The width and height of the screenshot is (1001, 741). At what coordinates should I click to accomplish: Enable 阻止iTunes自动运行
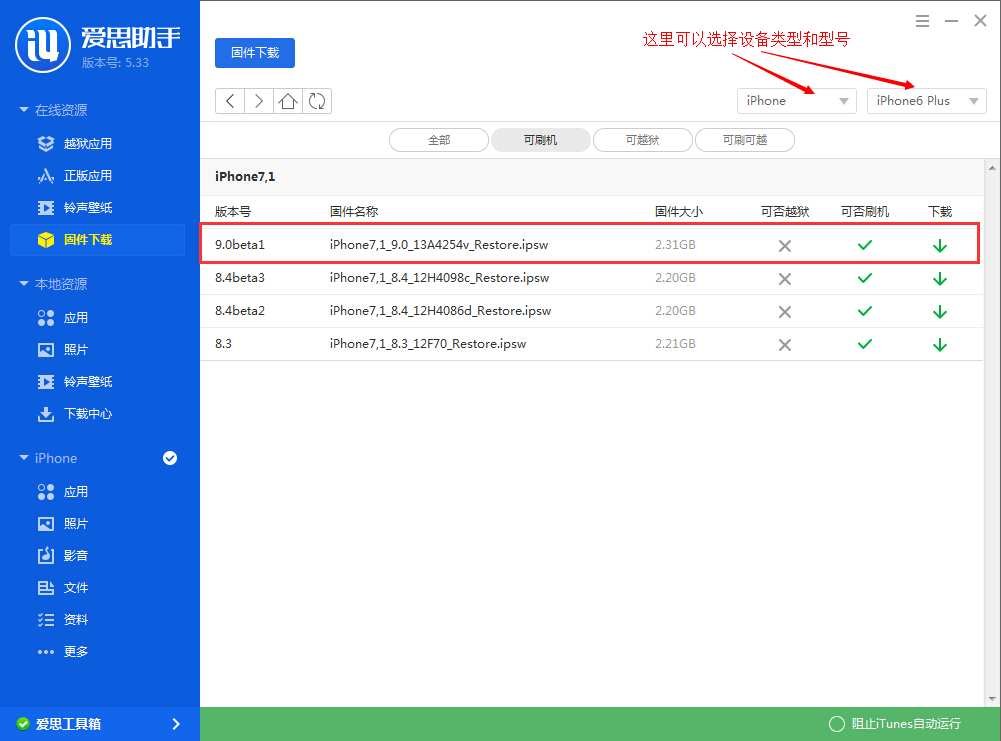coord(836,723)
